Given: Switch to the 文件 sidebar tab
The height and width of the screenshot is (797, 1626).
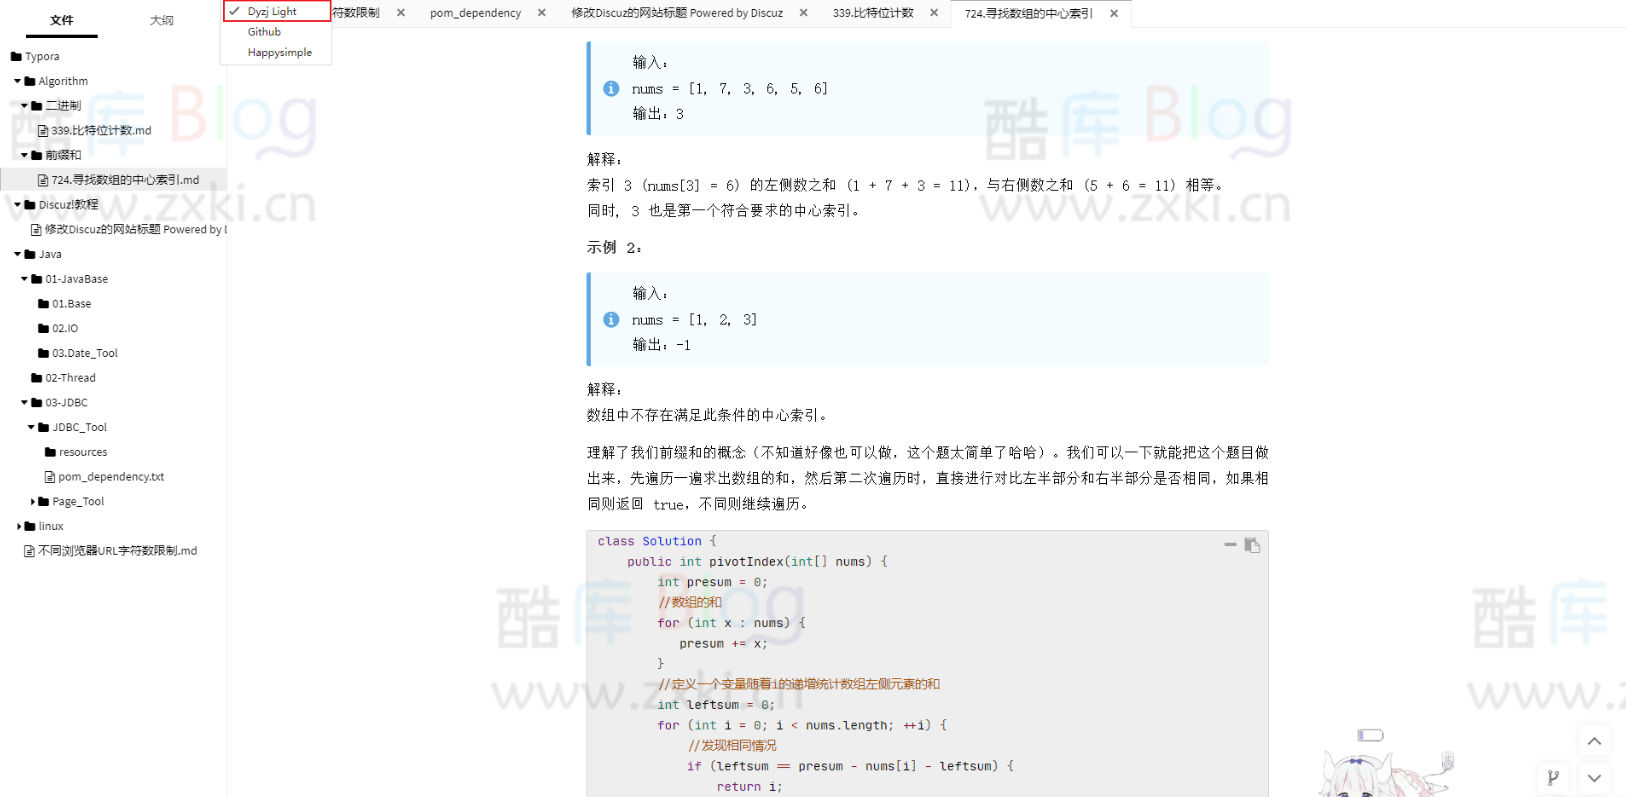Looking at the screenshot, I should point(62,20).
